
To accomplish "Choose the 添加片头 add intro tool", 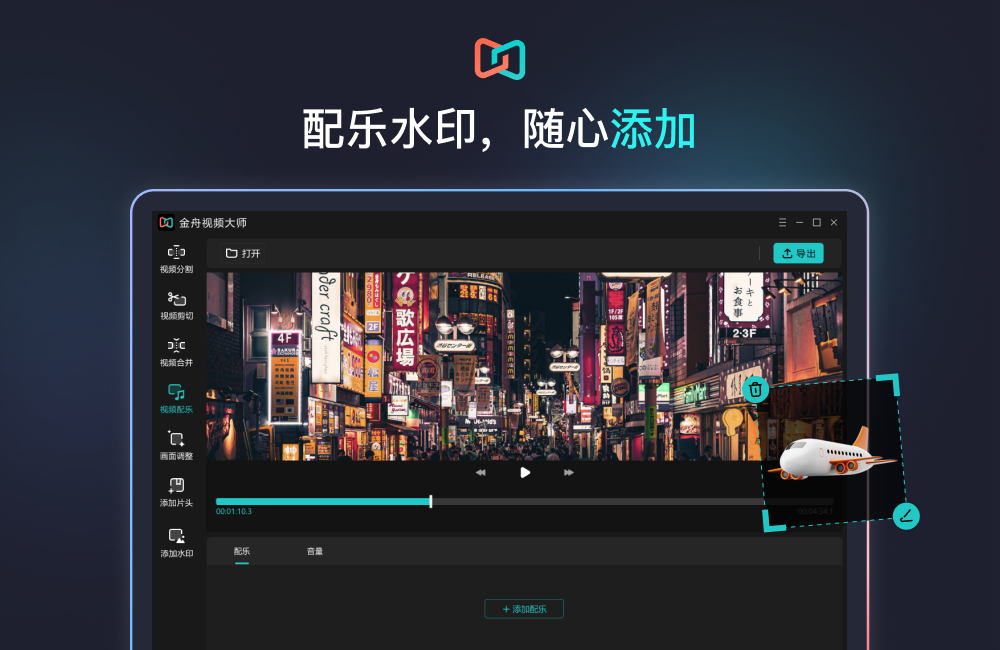I will coord(176,492).
